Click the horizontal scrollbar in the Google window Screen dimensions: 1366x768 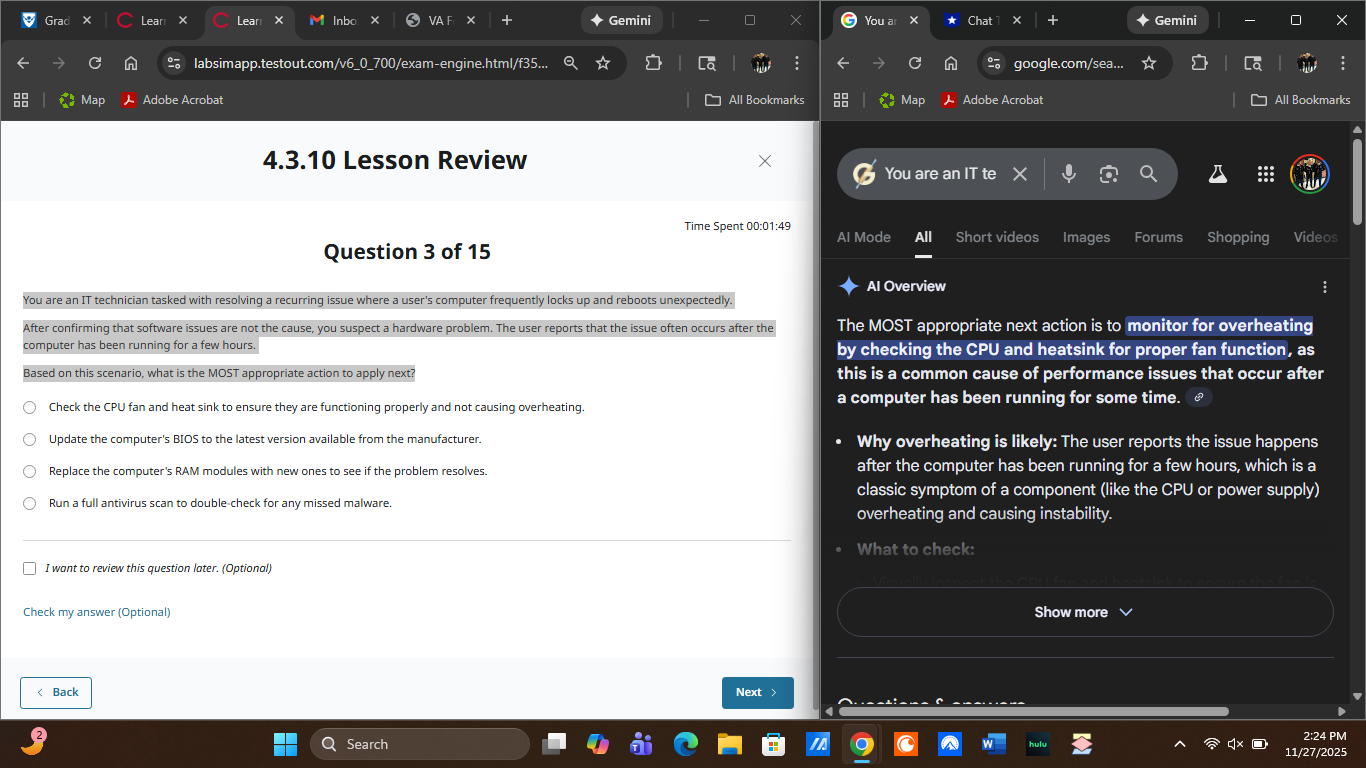1034,712
